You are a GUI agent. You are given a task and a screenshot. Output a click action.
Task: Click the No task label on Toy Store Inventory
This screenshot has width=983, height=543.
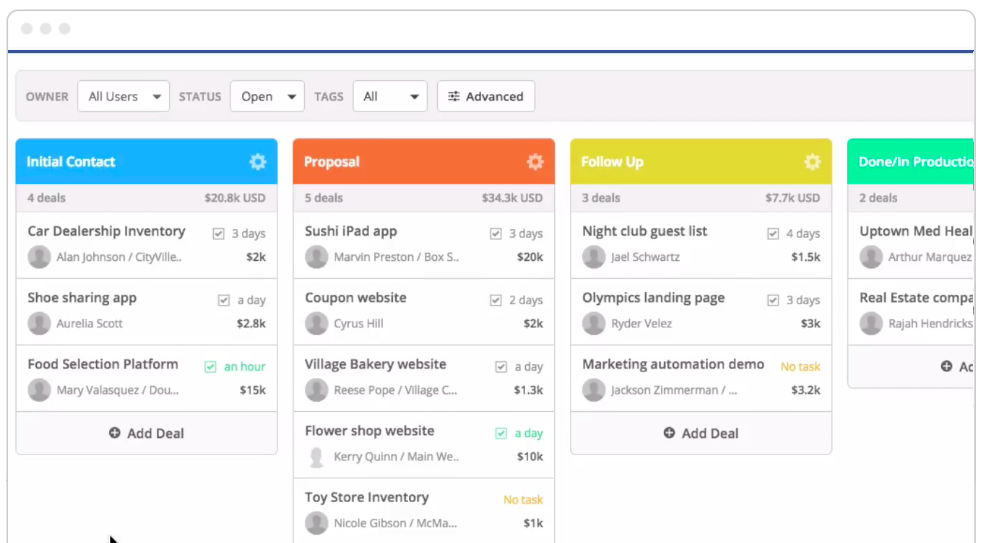click(x=523, y=500)
